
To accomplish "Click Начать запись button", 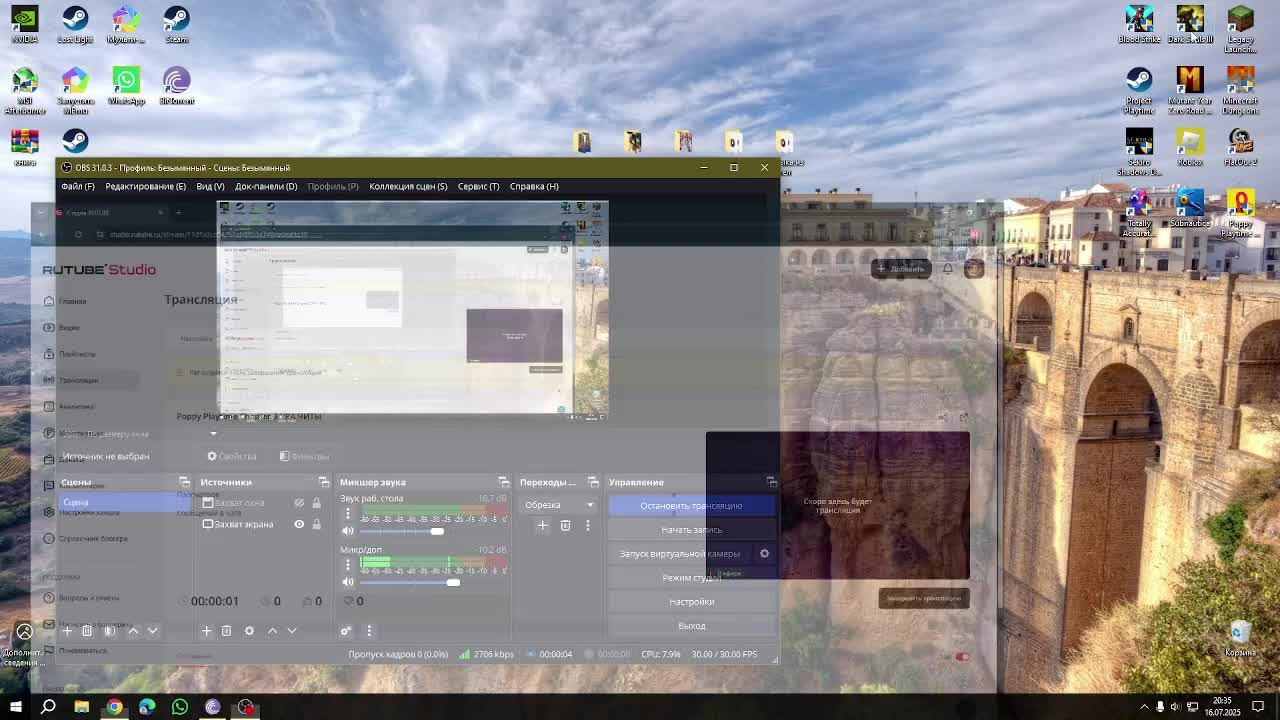I will pyautogui.click(x=691, y=530).
